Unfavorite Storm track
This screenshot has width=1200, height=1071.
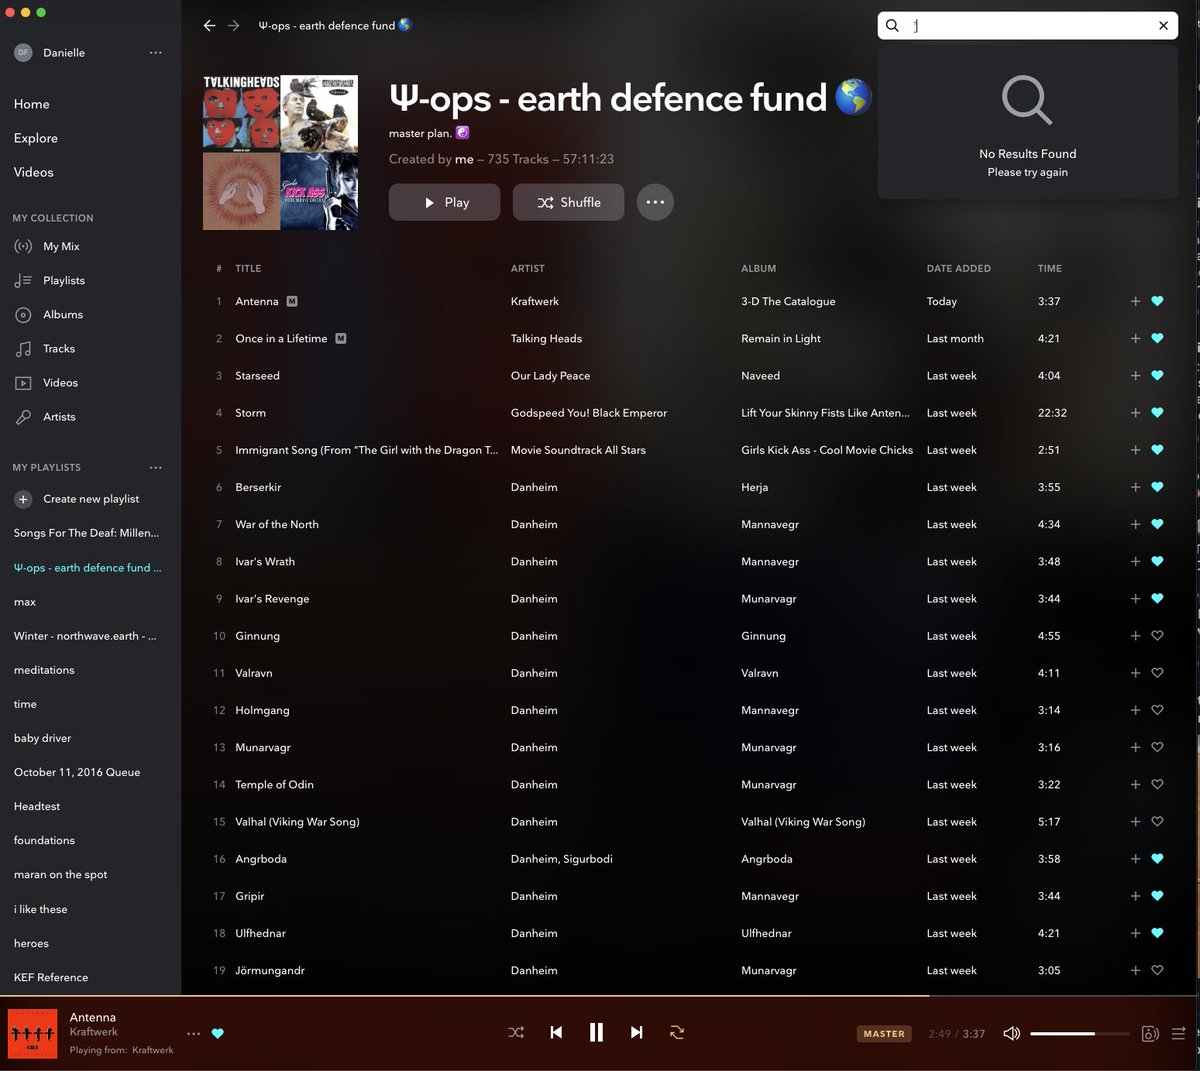(x=1157, y=413)
